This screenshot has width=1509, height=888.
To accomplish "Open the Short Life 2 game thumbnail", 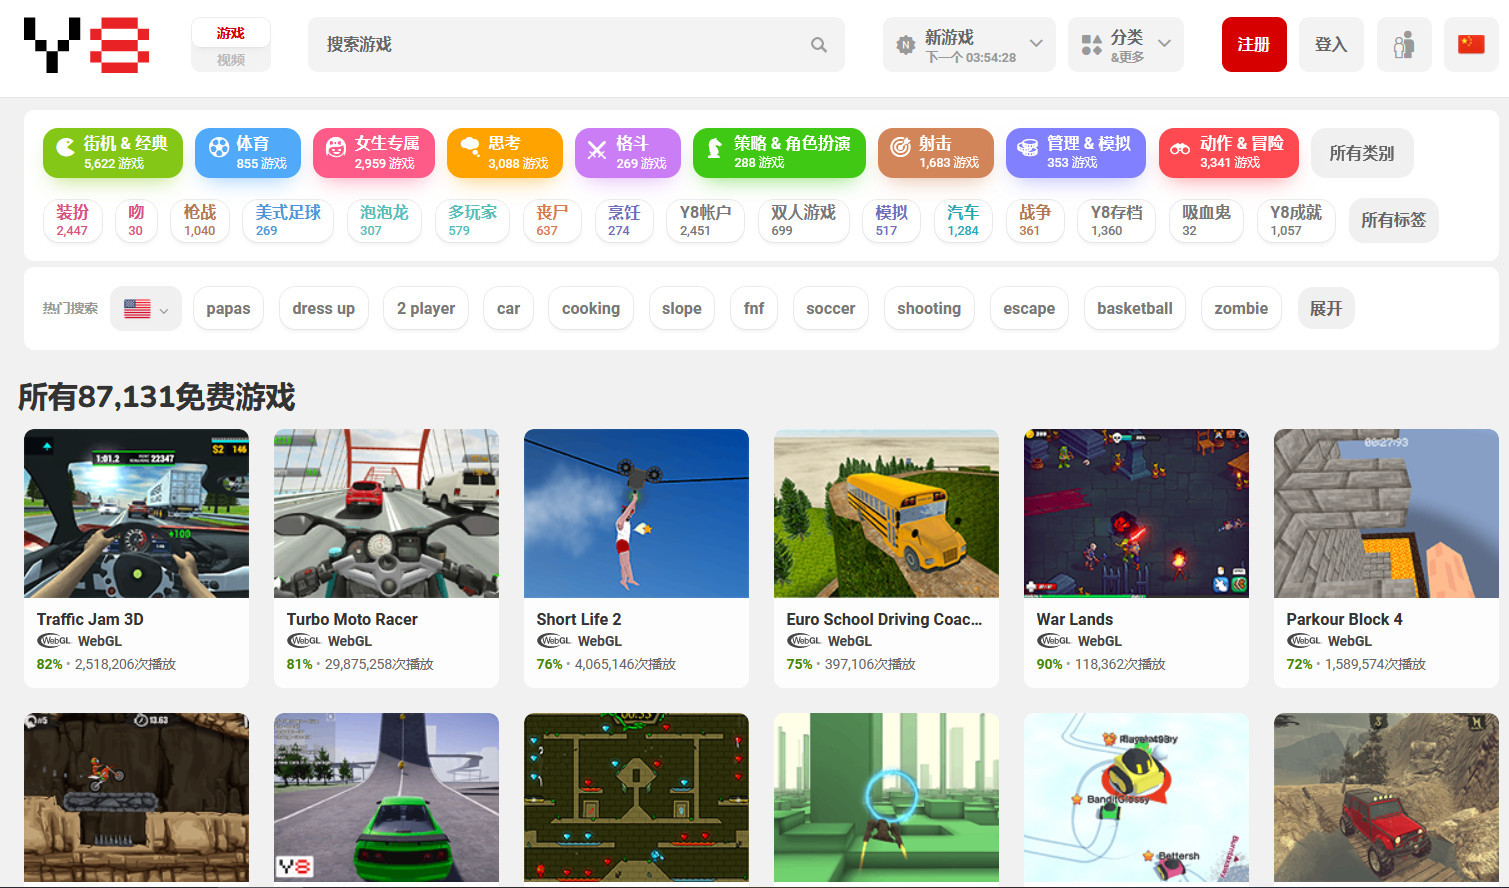I will (x=636, y=514).
